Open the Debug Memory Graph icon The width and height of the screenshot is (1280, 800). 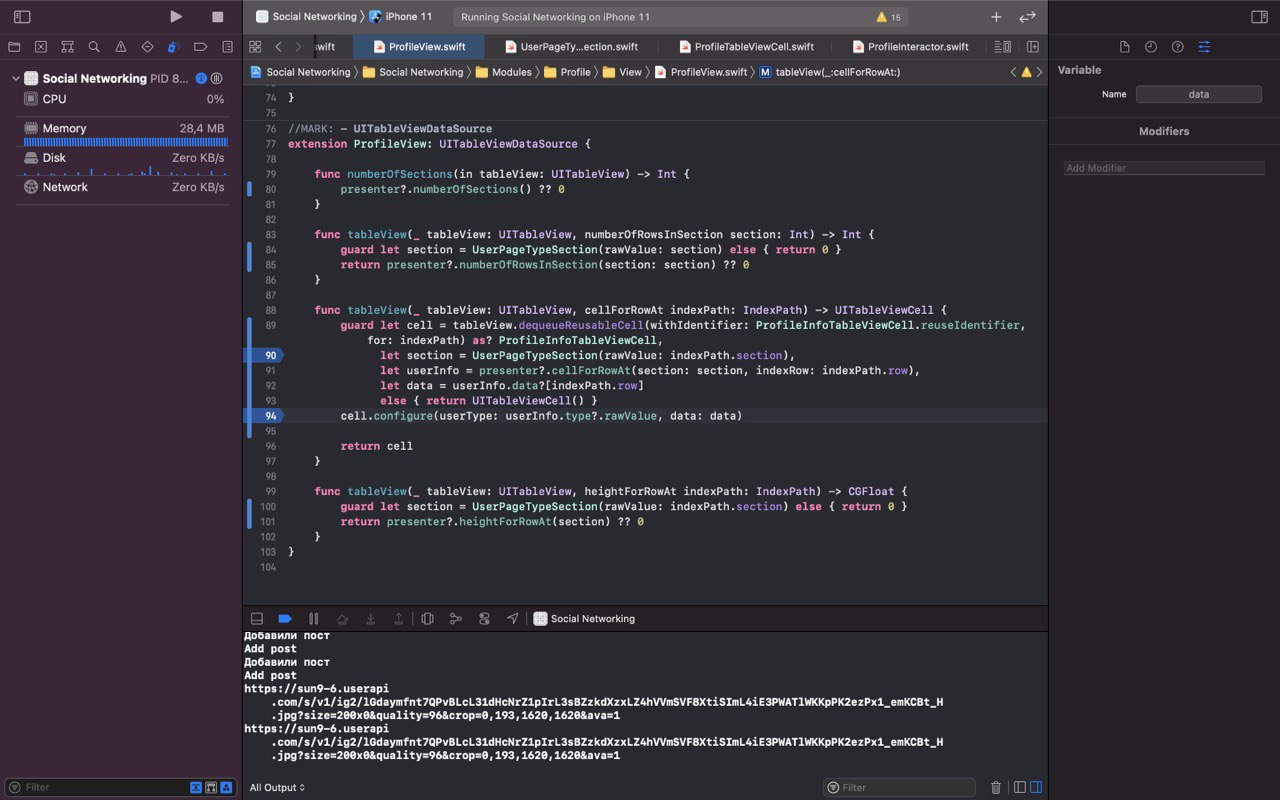(x=456, y=619)
